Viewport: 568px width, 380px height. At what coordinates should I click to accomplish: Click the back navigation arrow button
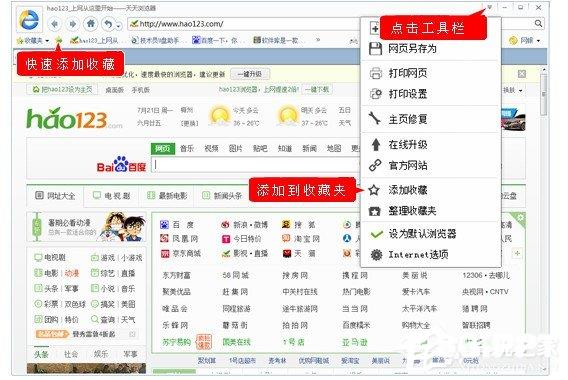(55, 24)
